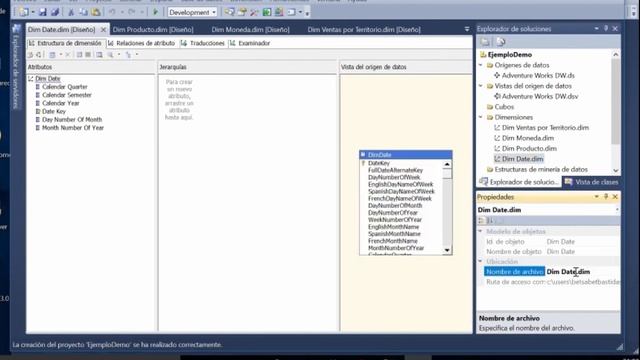640x360 pixels.
Task: Open the Traducciones tab
Action: 203,43
